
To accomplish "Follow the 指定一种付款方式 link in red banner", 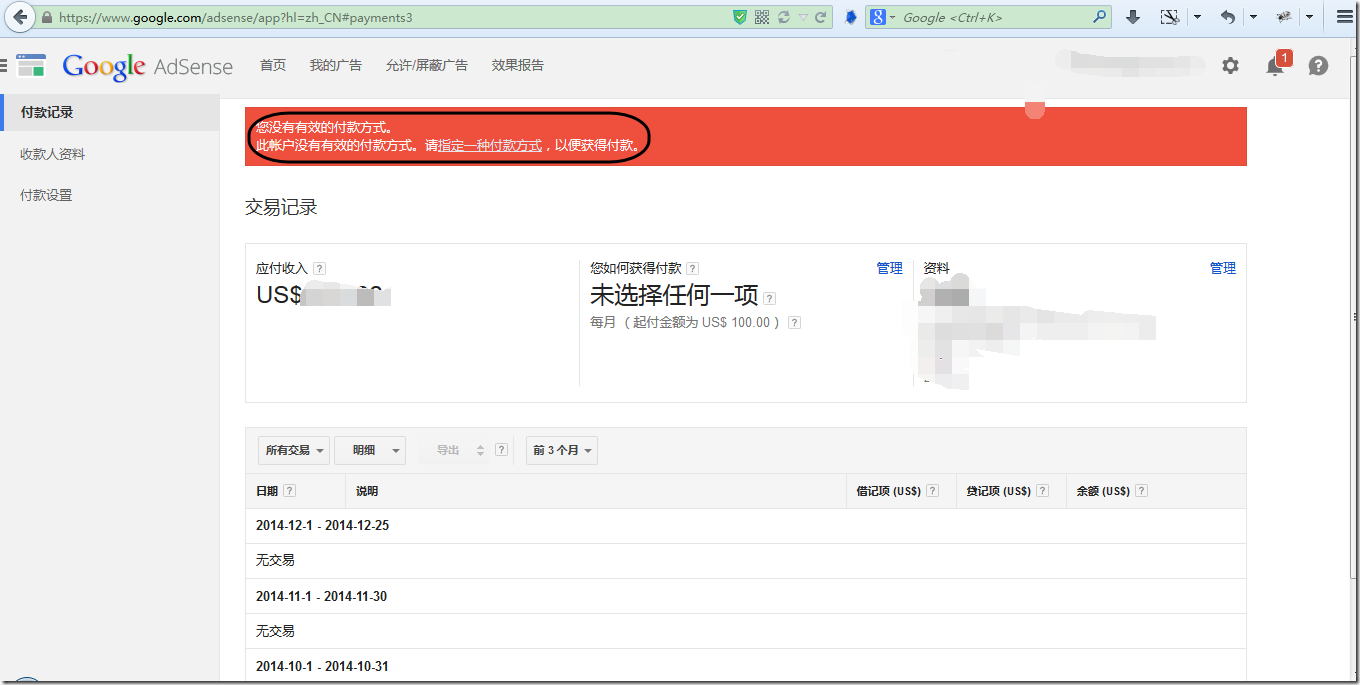I will coord(490,145).
